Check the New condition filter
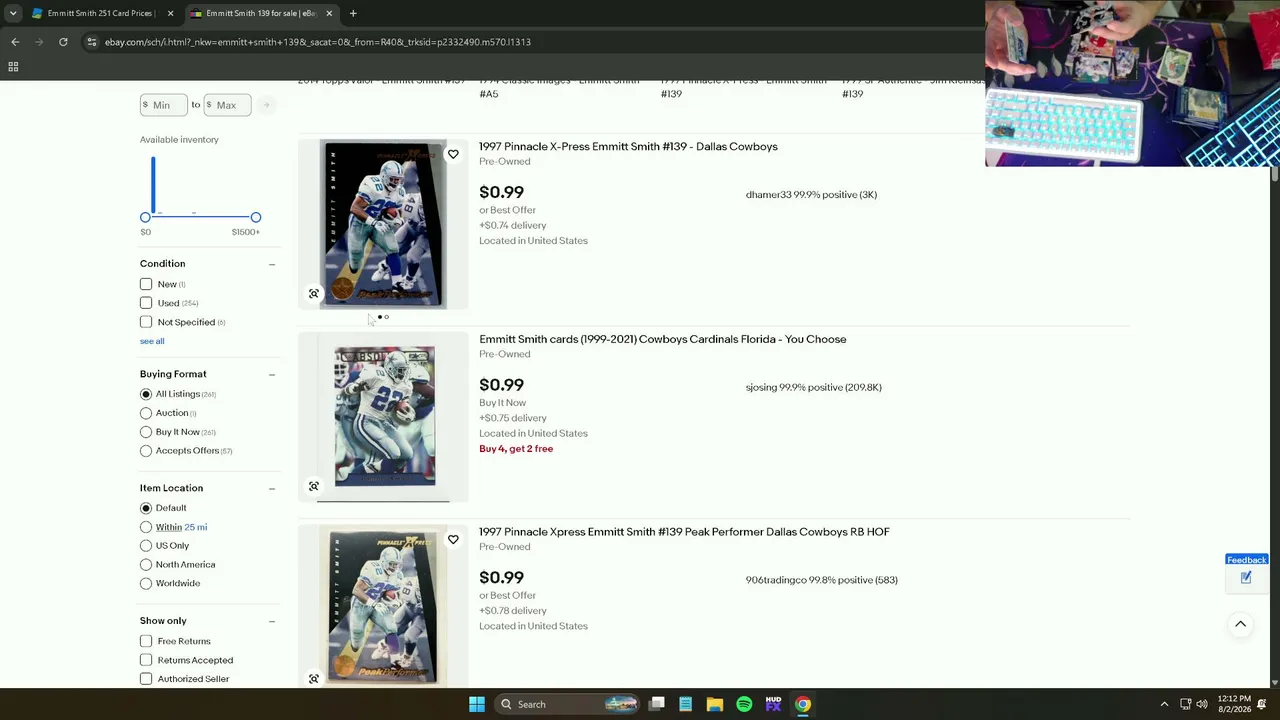Viewport: 1280px width, 720px height. pos(146,284)
